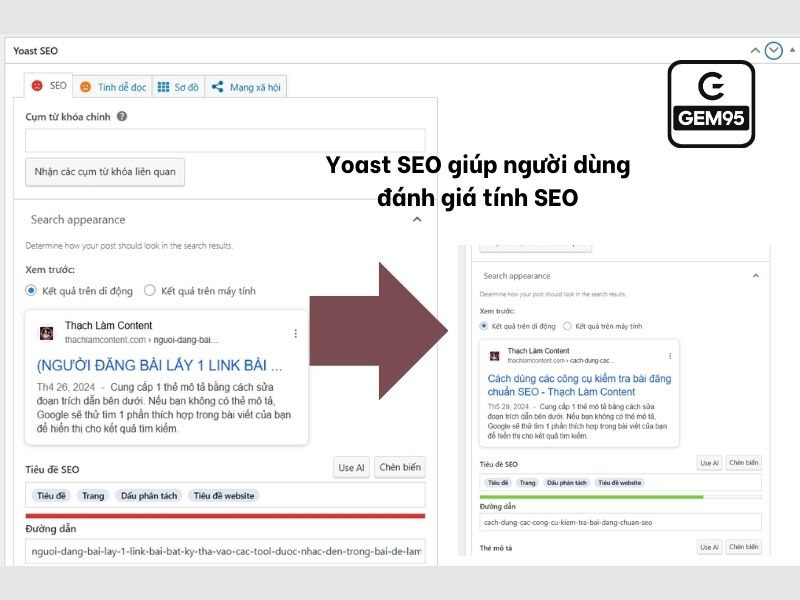Open the SEO tab with the red face

(49, 85)
